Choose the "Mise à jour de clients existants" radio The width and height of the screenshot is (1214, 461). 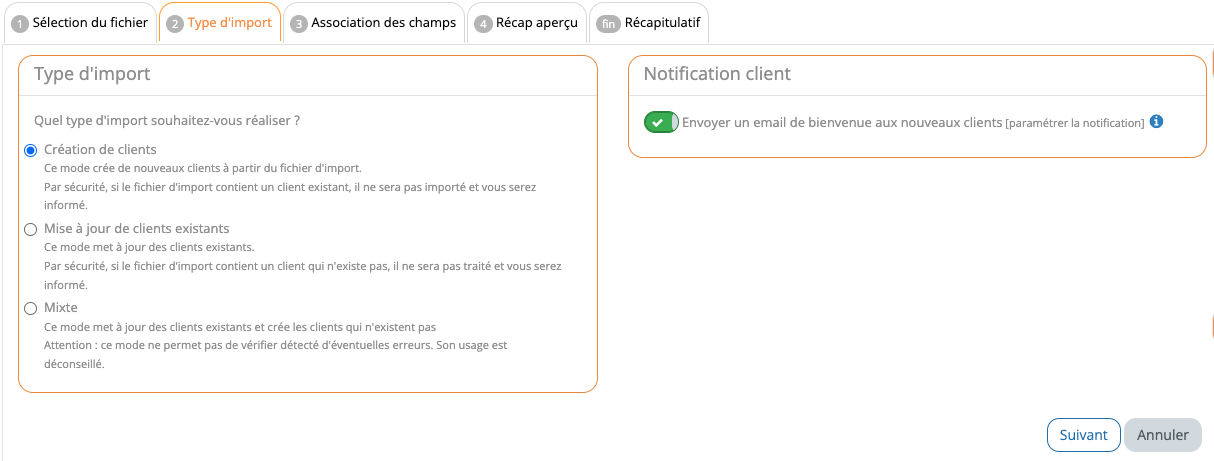(x=30, y=229)
